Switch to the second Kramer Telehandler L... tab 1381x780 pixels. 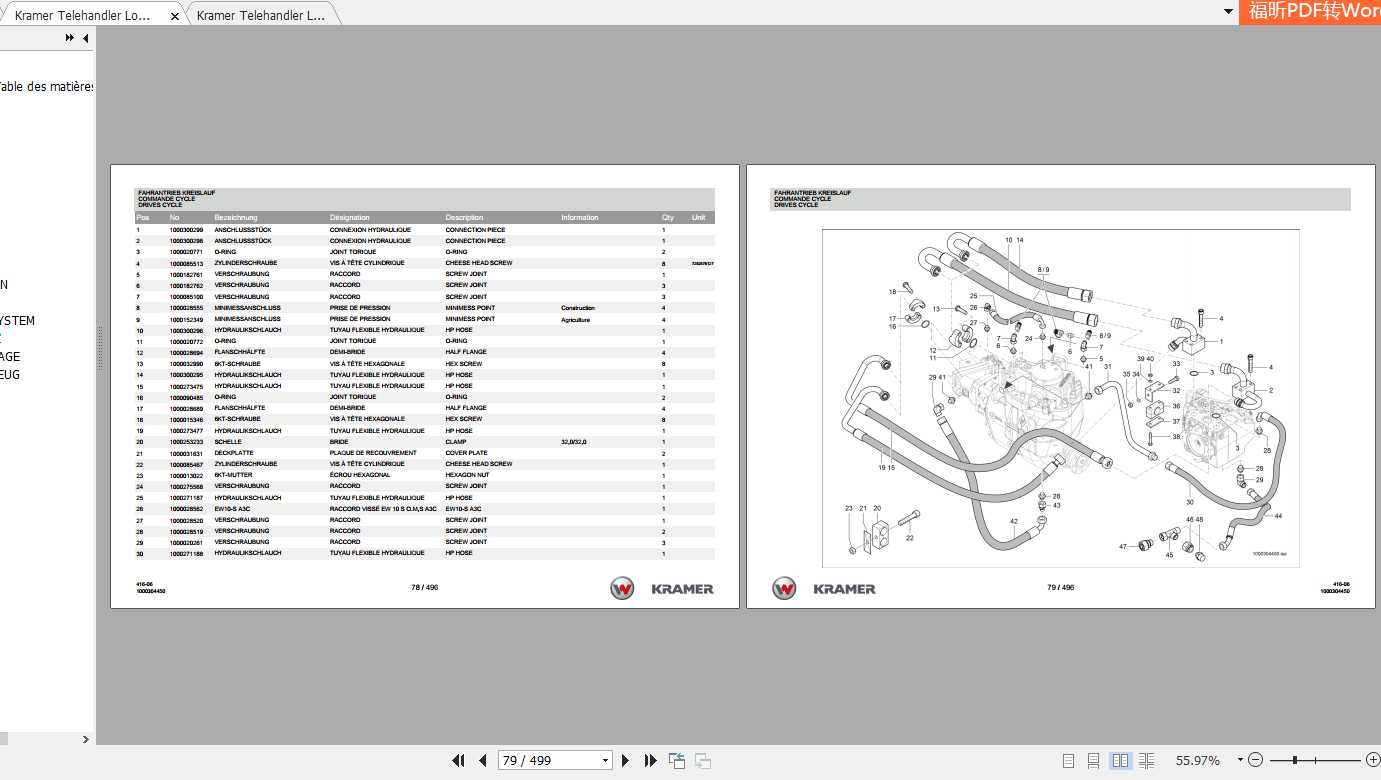[261, 16]
